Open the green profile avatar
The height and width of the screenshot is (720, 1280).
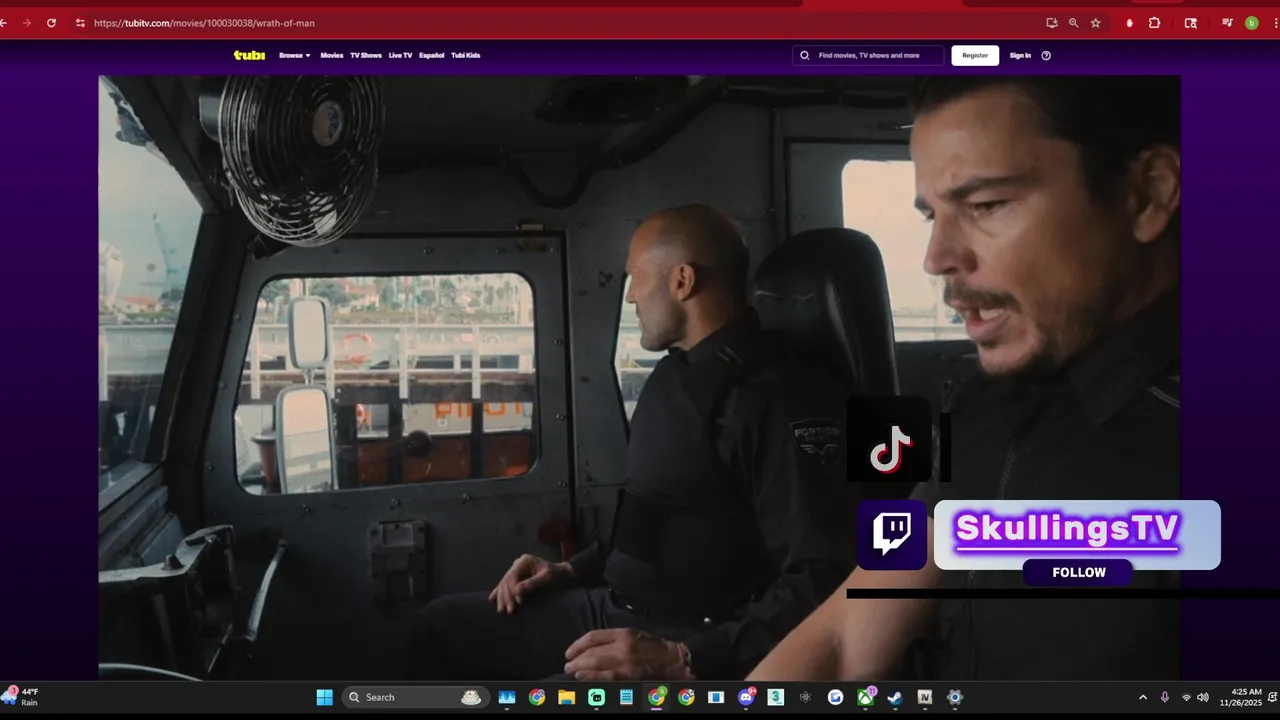[1251, 23]
